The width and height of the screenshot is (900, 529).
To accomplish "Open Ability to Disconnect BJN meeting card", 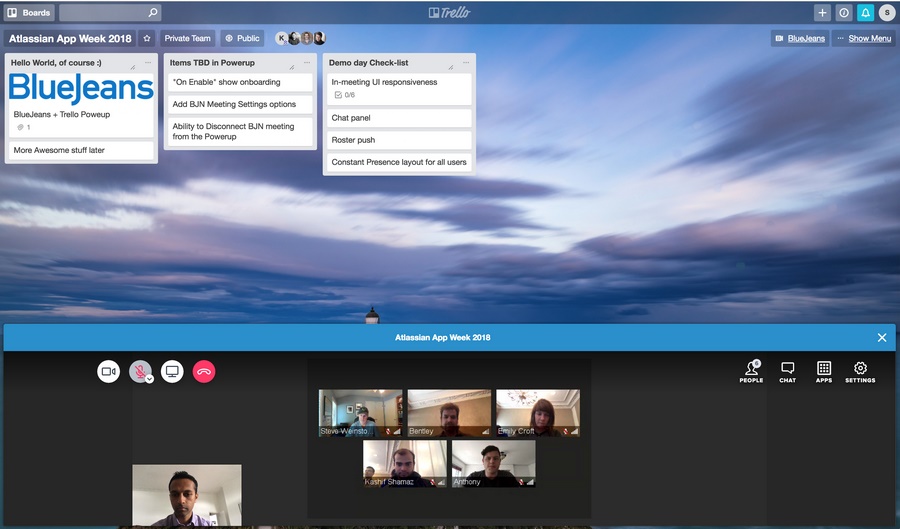I will 240,131.
